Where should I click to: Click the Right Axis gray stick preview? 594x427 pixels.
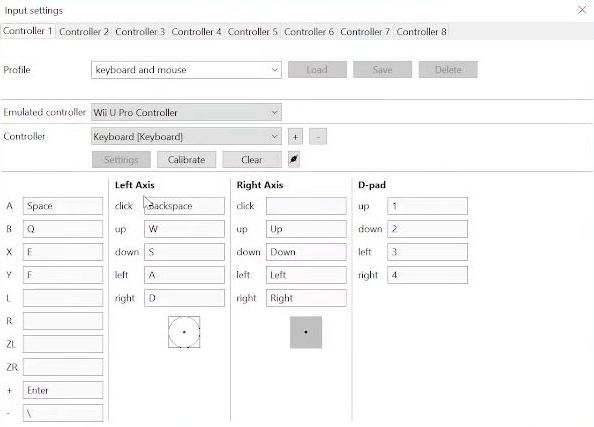[x=306, y=332]
